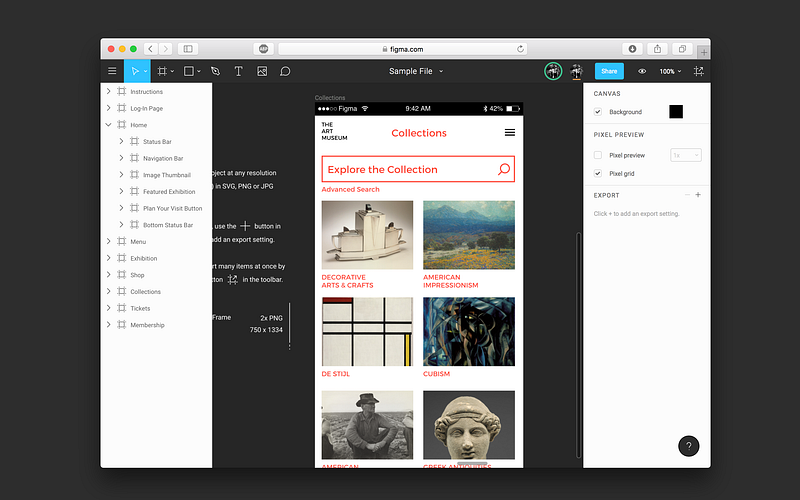Image resolution: width=800 pixels, height=500 pixels.
Task: Select the Frame tool
Action: point(161,71)
